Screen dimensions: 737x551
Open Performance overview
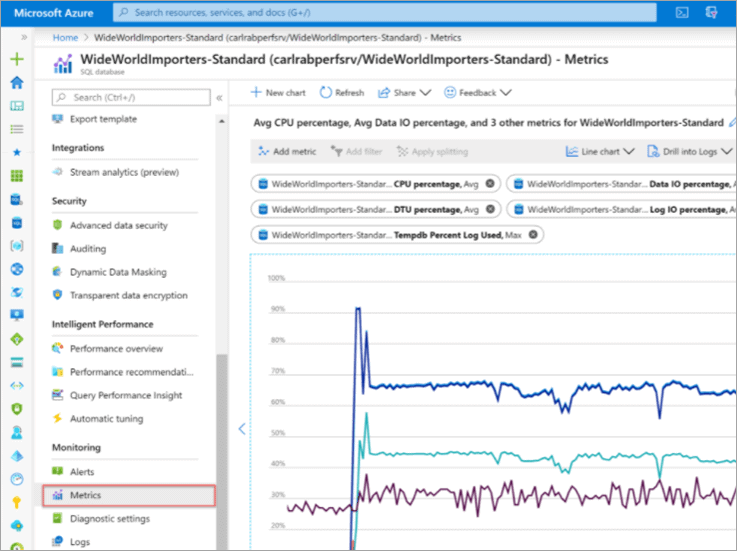116,348
